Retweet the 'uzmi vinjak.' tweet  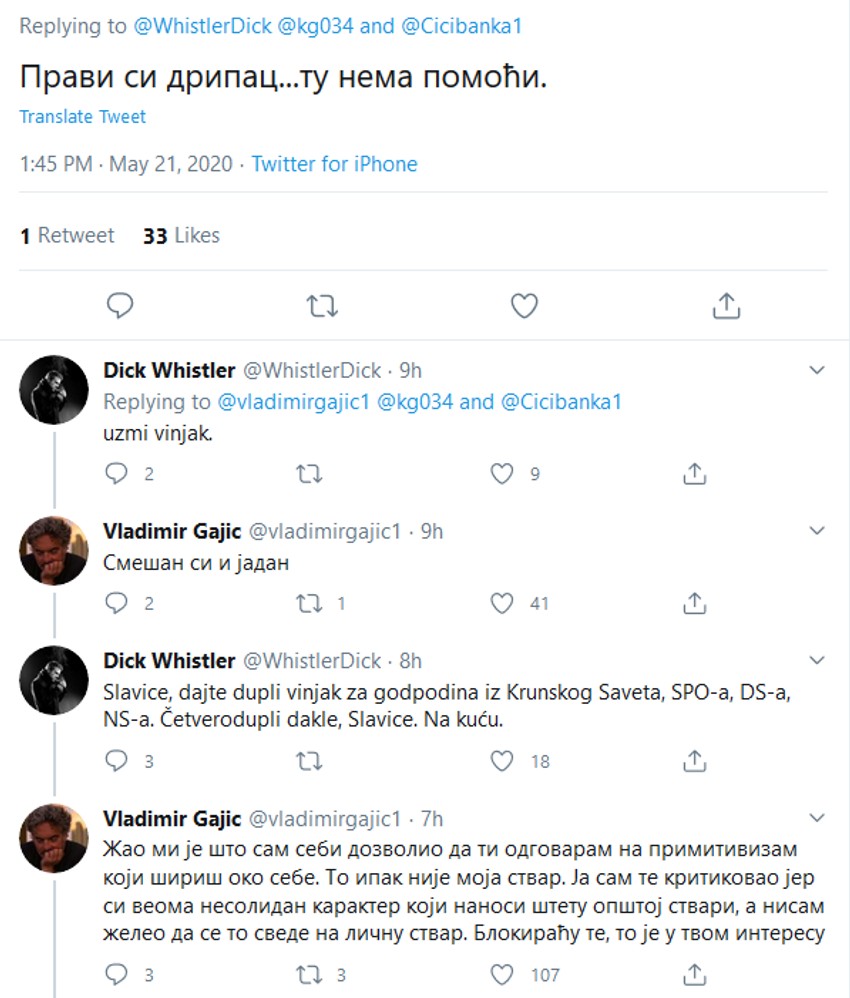point(310,474)
